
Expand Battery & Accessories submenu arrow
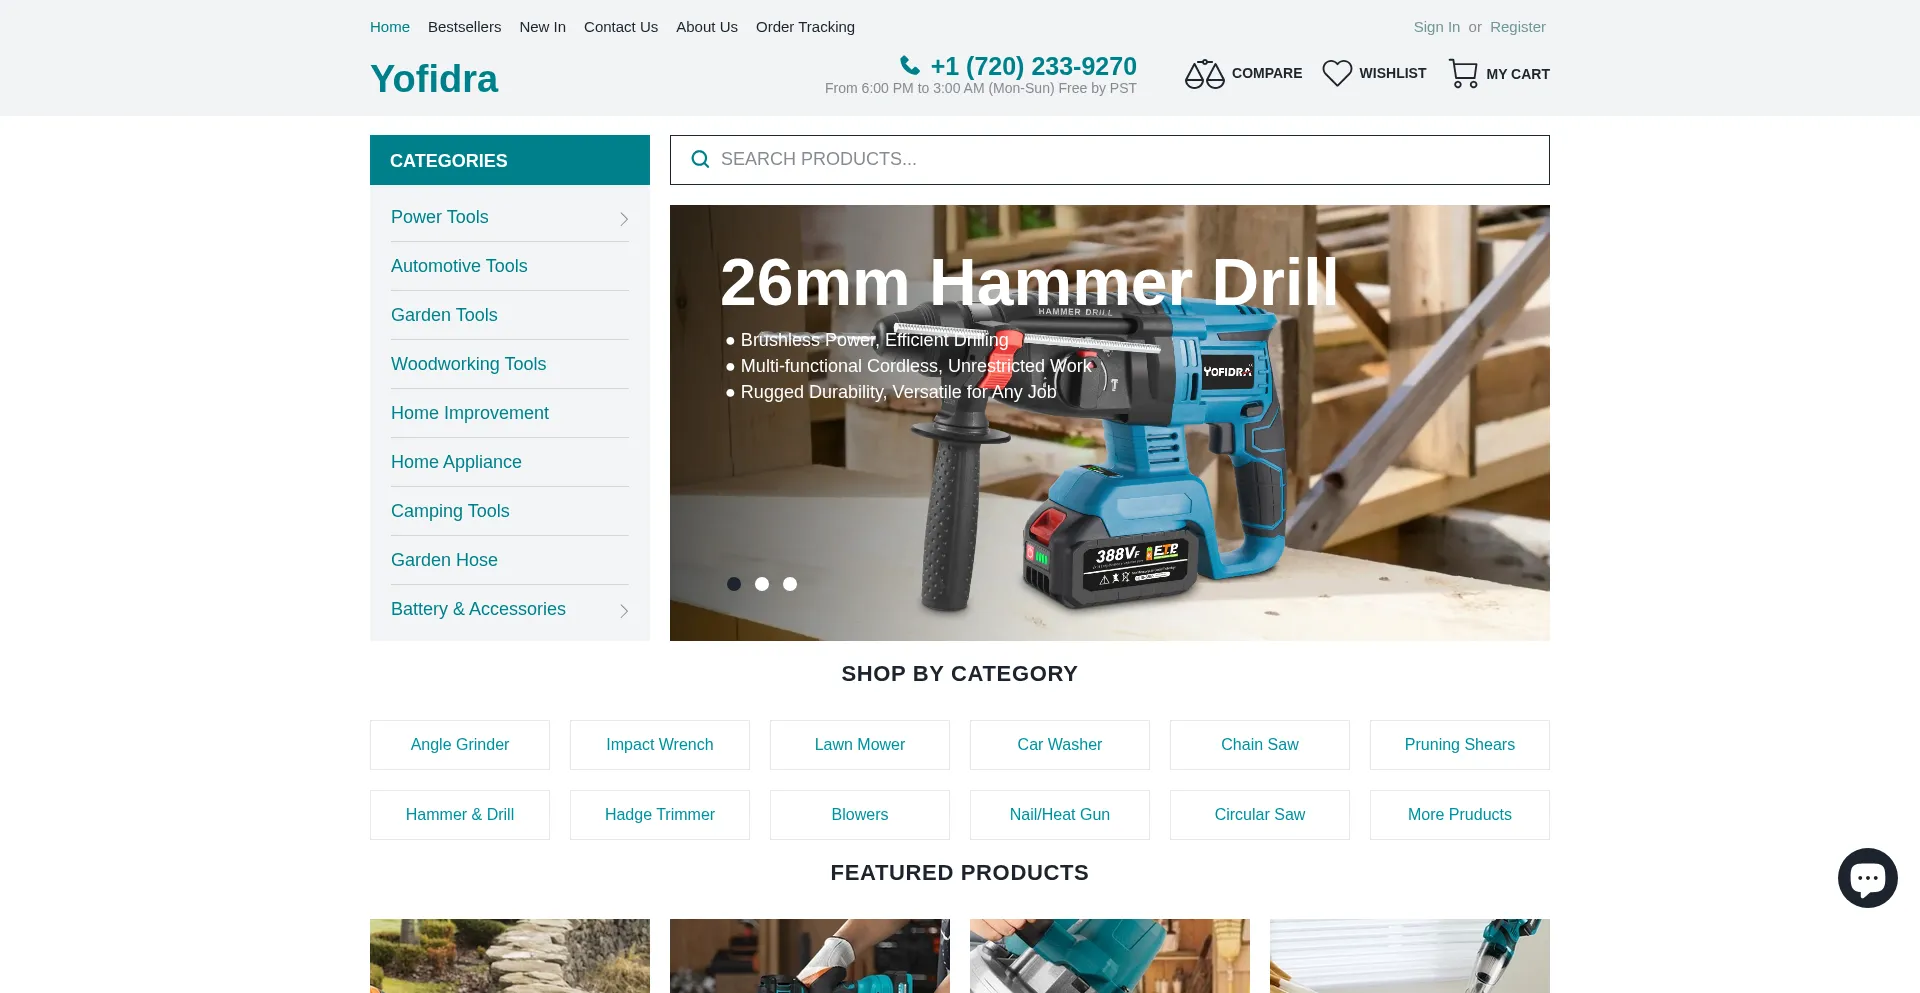(x=624, y=611)
